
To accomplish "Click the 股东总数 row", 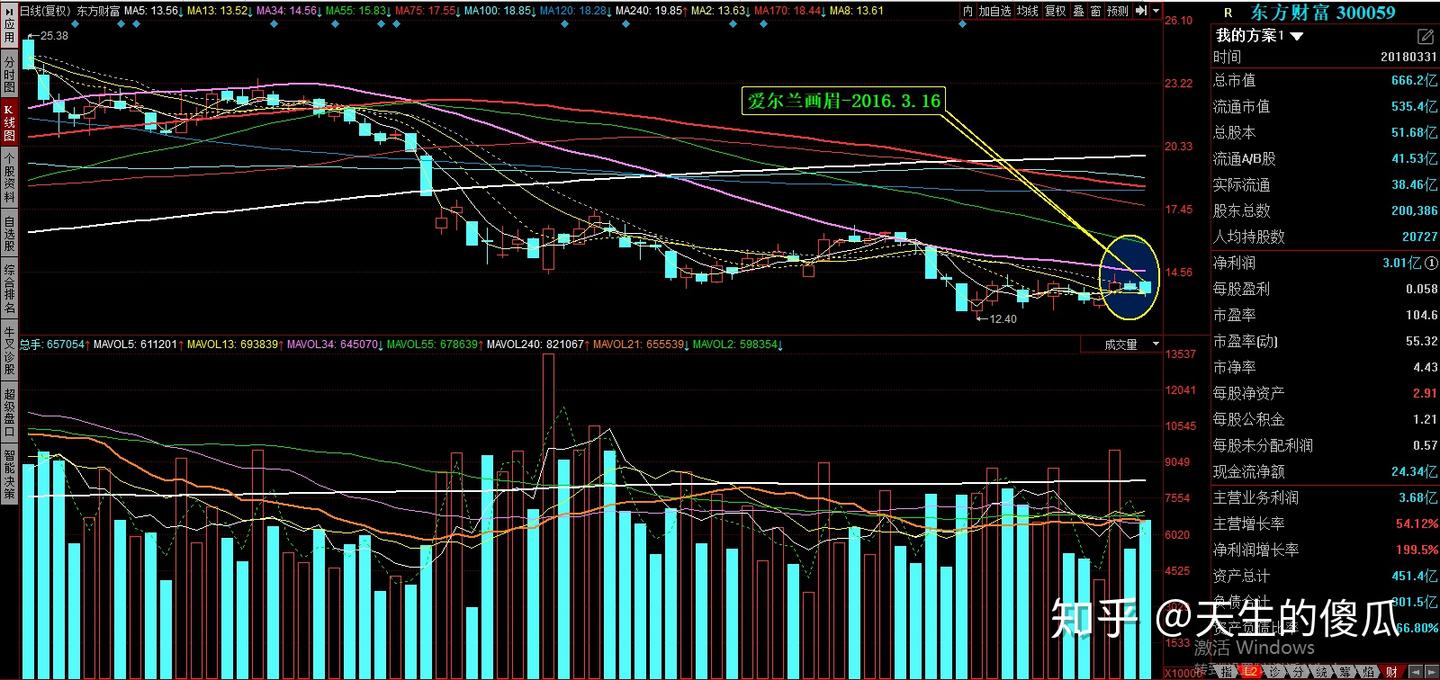I will [1325, 210].
